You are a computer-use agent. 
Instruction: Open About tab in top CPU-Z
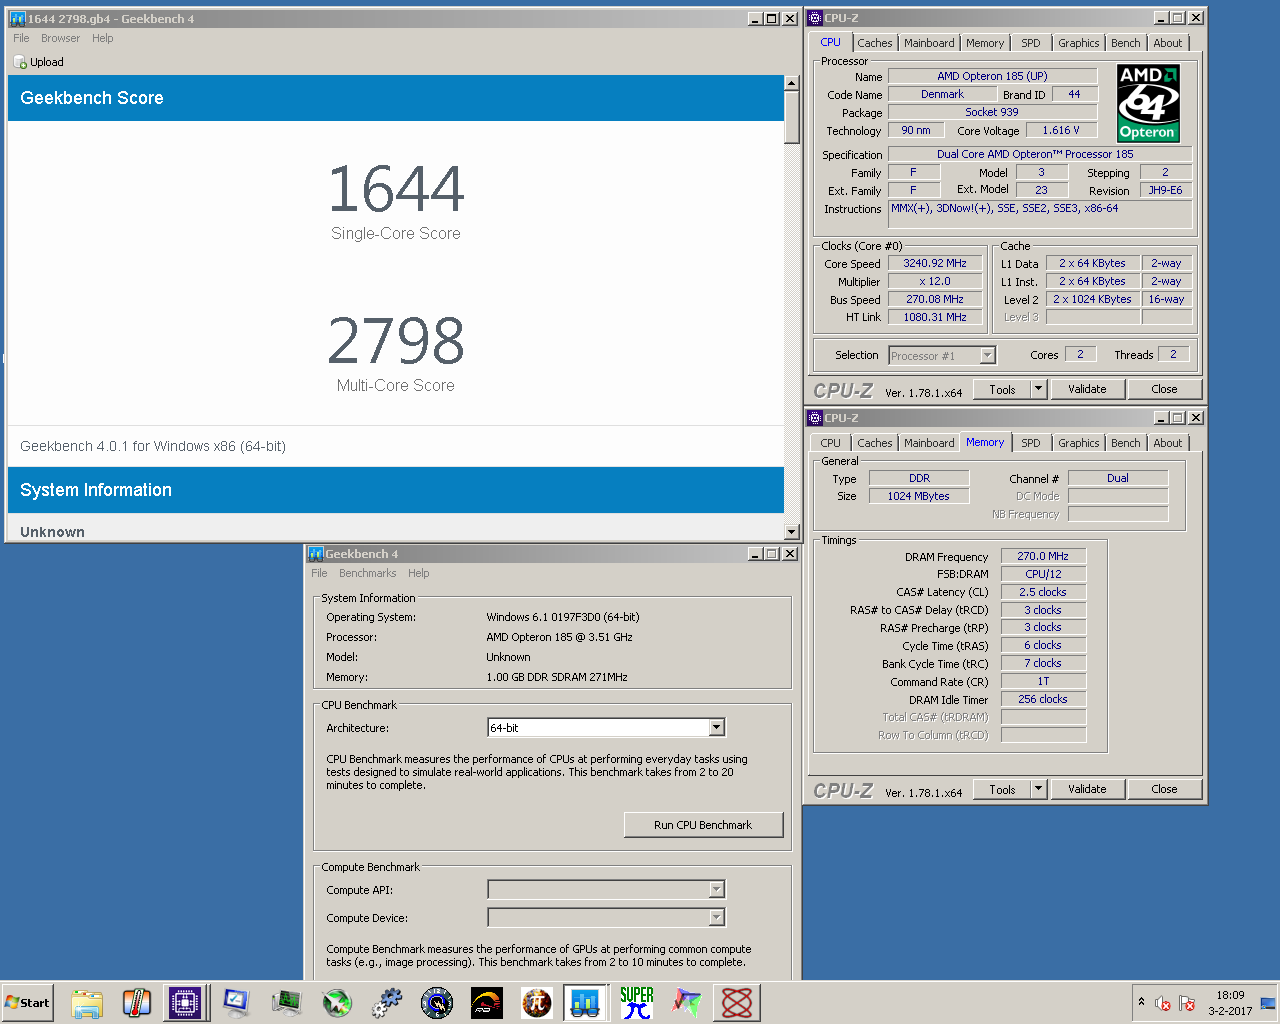pyautogui.click(x=1168, y=43)
